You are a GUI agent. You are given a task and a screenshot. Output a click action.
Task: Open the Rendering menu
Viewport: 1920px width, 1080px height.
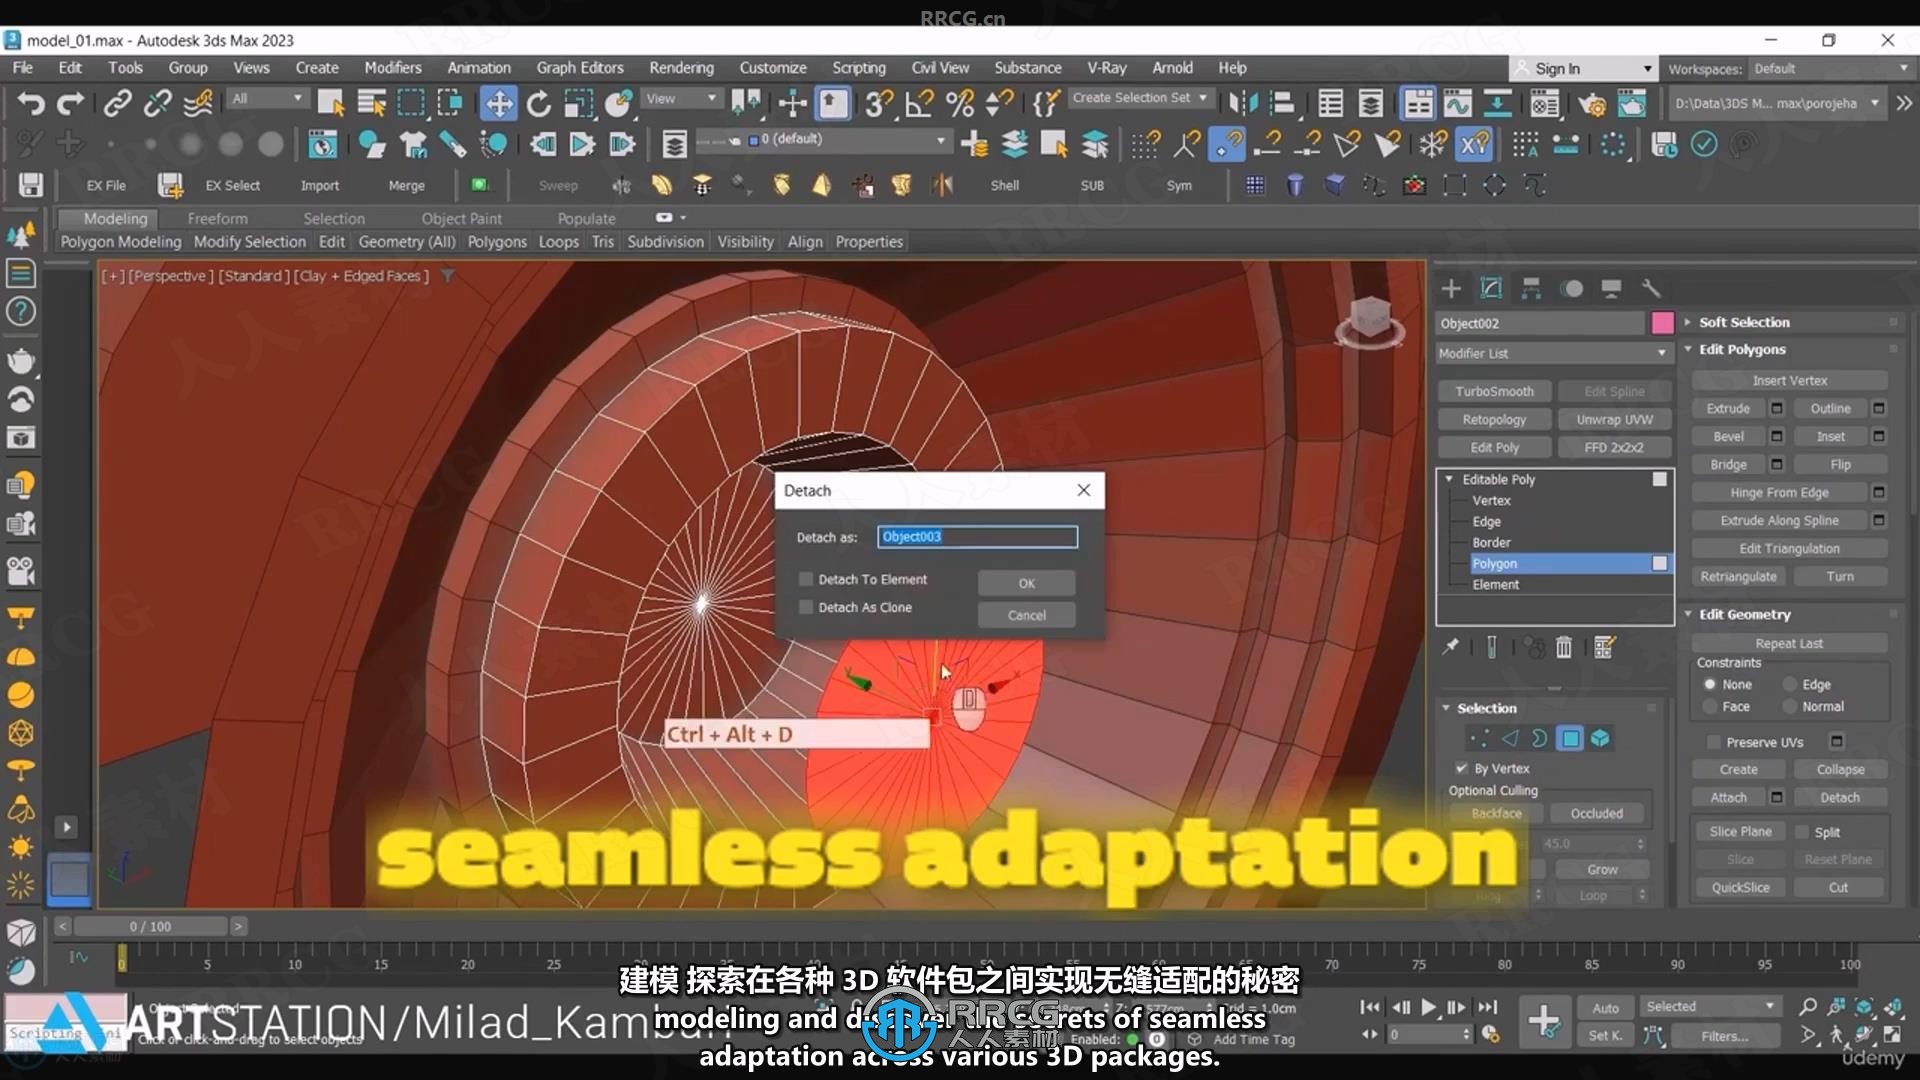pos(681,67)
